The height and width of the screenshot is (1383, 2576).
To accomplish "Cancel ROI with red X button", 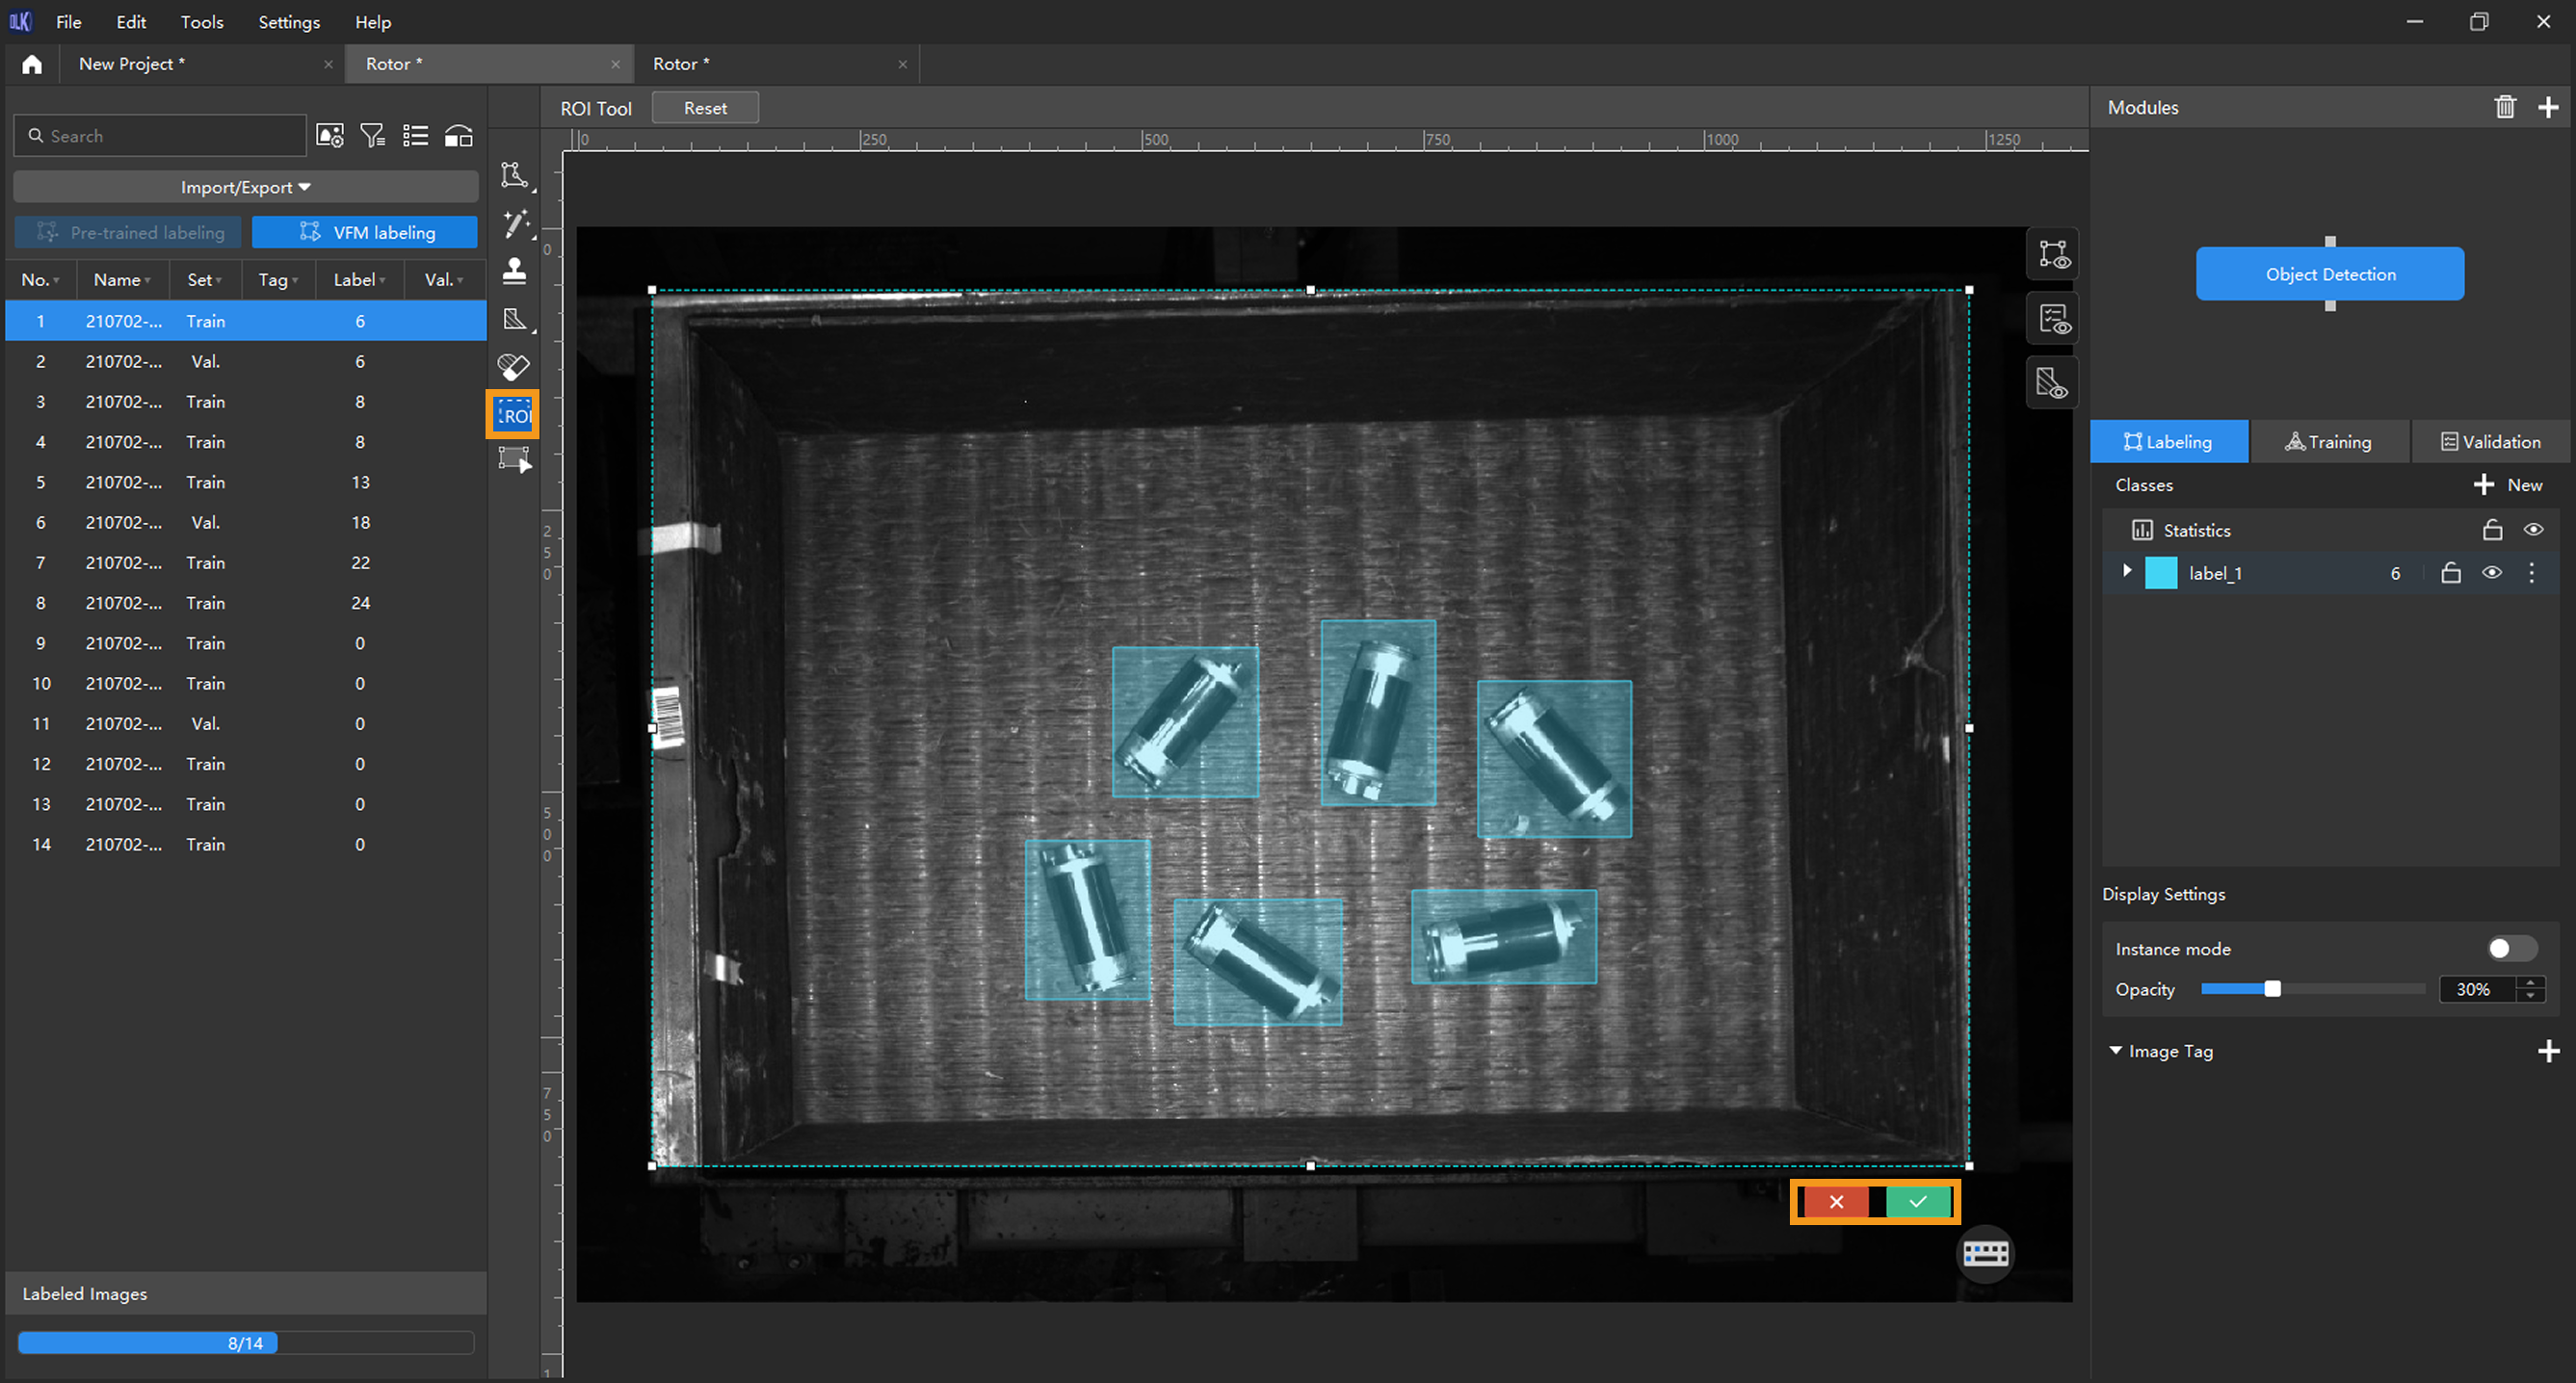I will pyautogui.click(x=1836, y=1201).
